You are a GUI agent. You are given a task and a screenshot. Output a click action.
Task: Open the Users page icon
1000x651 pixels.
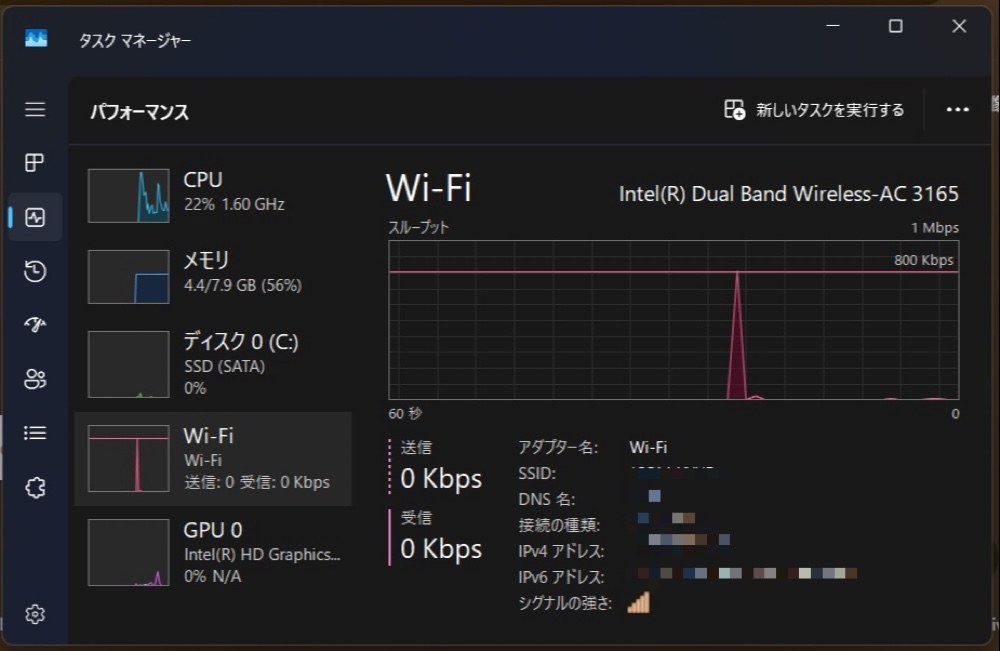35,379
